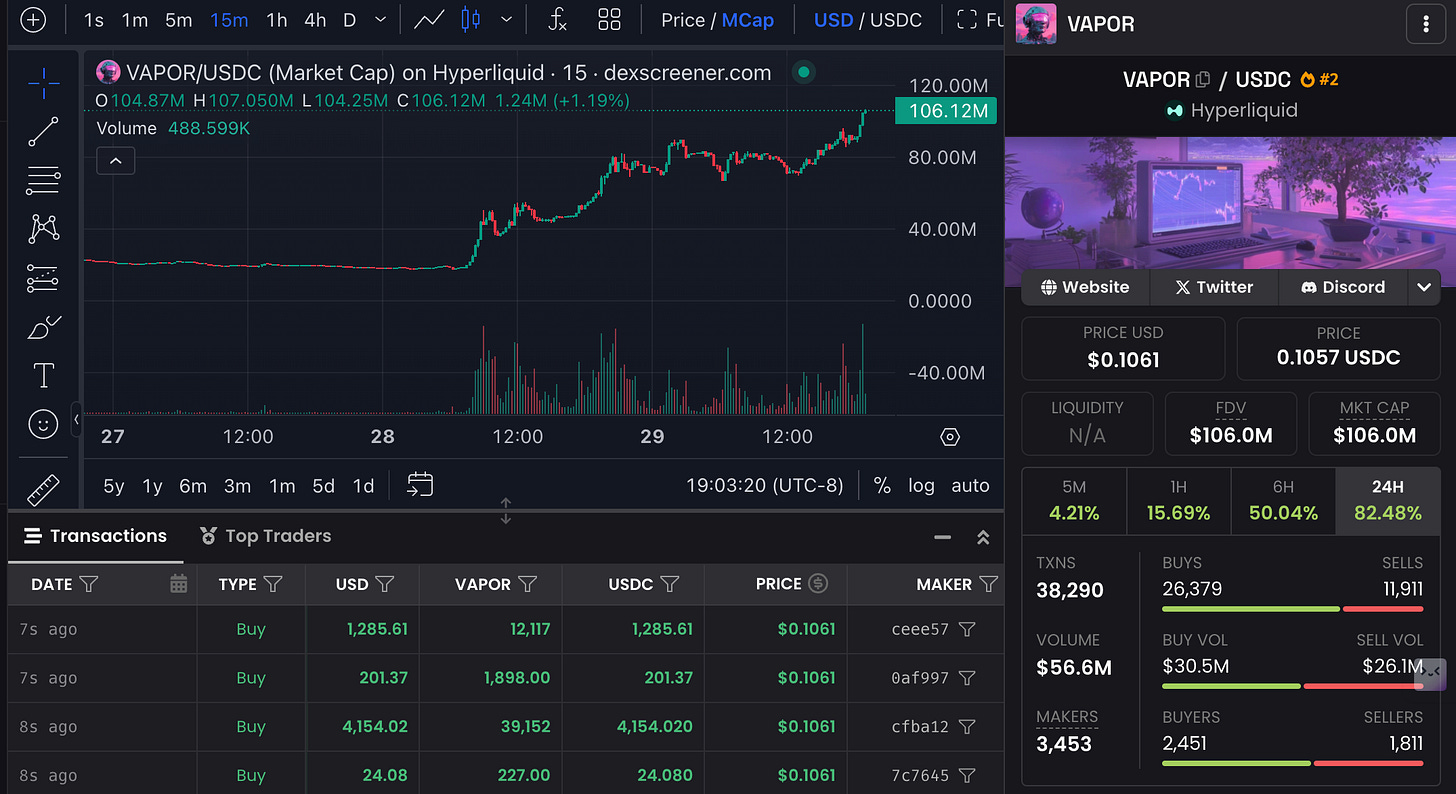Filter transactions by VAPOR amount

(529, 584)
